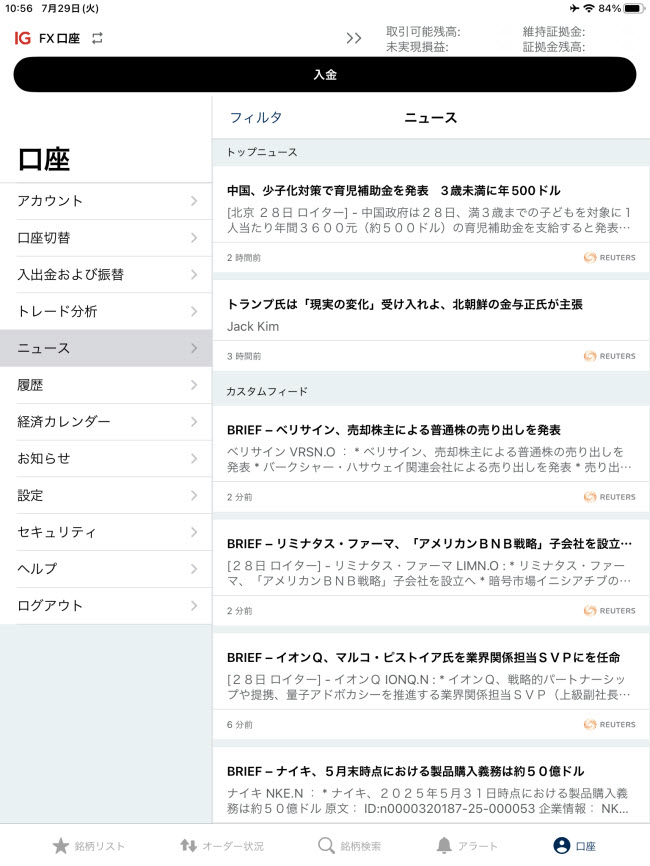This screenshot has width=650, height=866.
Task: Tap カスタムフィード section header
Action: [431, 392]
